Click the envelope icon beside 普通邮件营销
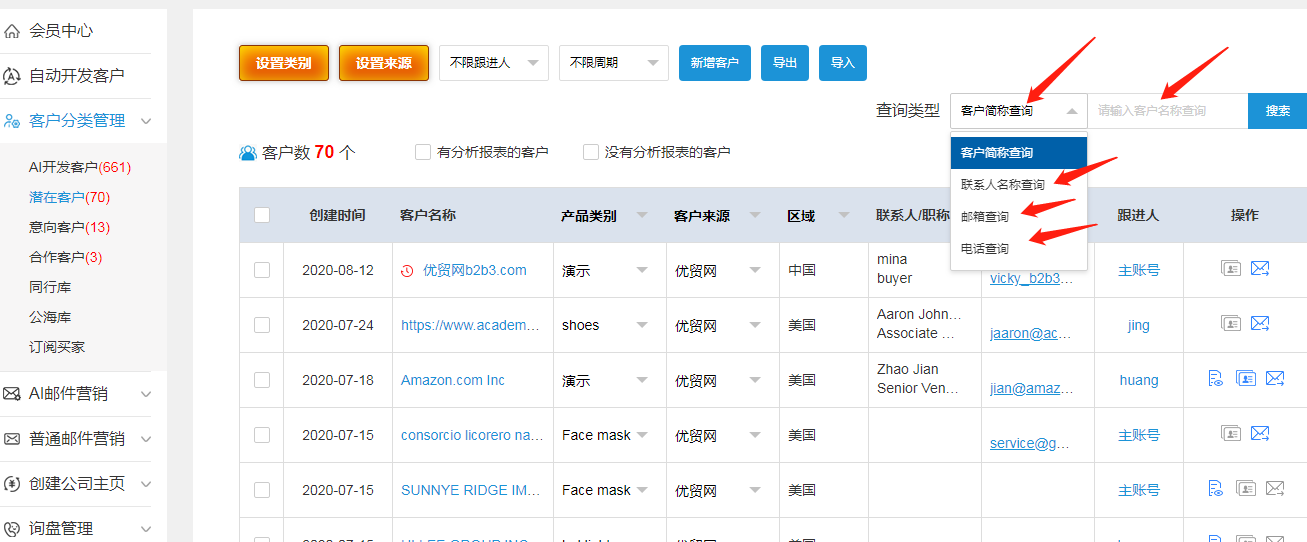This screenshot has width=1307, height=542. (x=12, y=439)
